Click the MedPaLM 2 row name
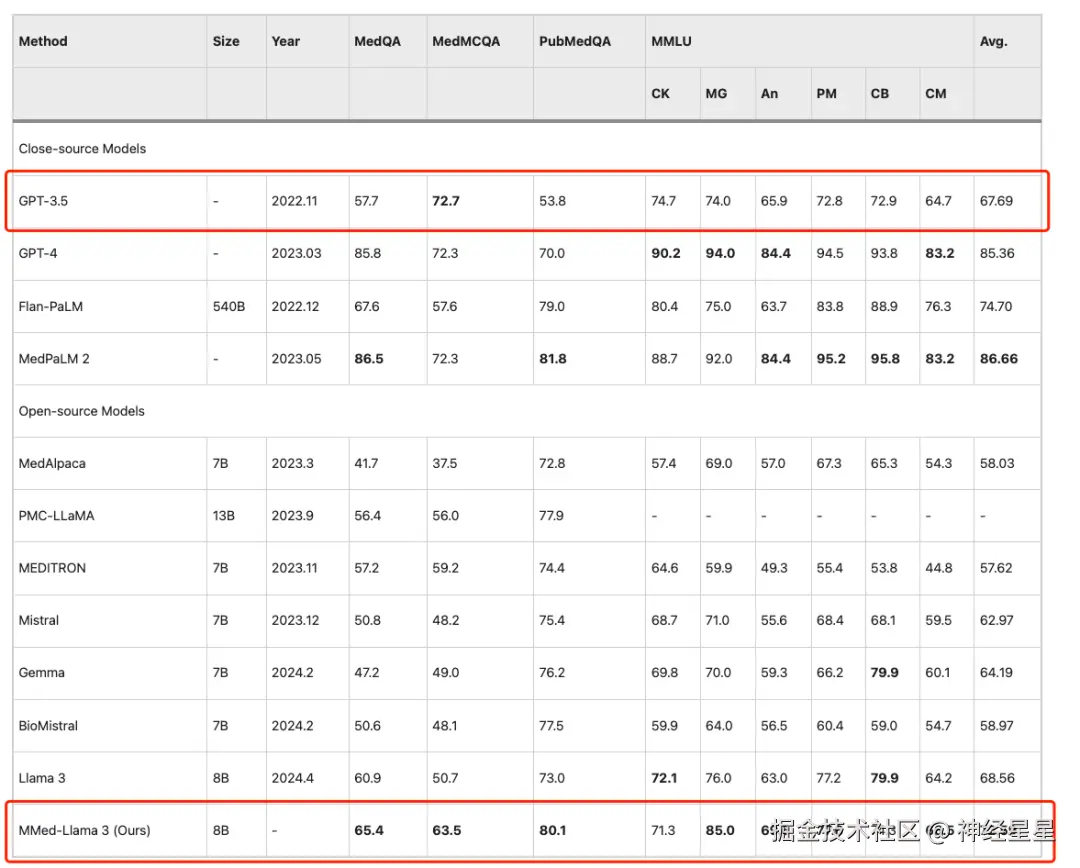Image resolution: width=1080 pixels, height=868 pixels. pos(54,359)
